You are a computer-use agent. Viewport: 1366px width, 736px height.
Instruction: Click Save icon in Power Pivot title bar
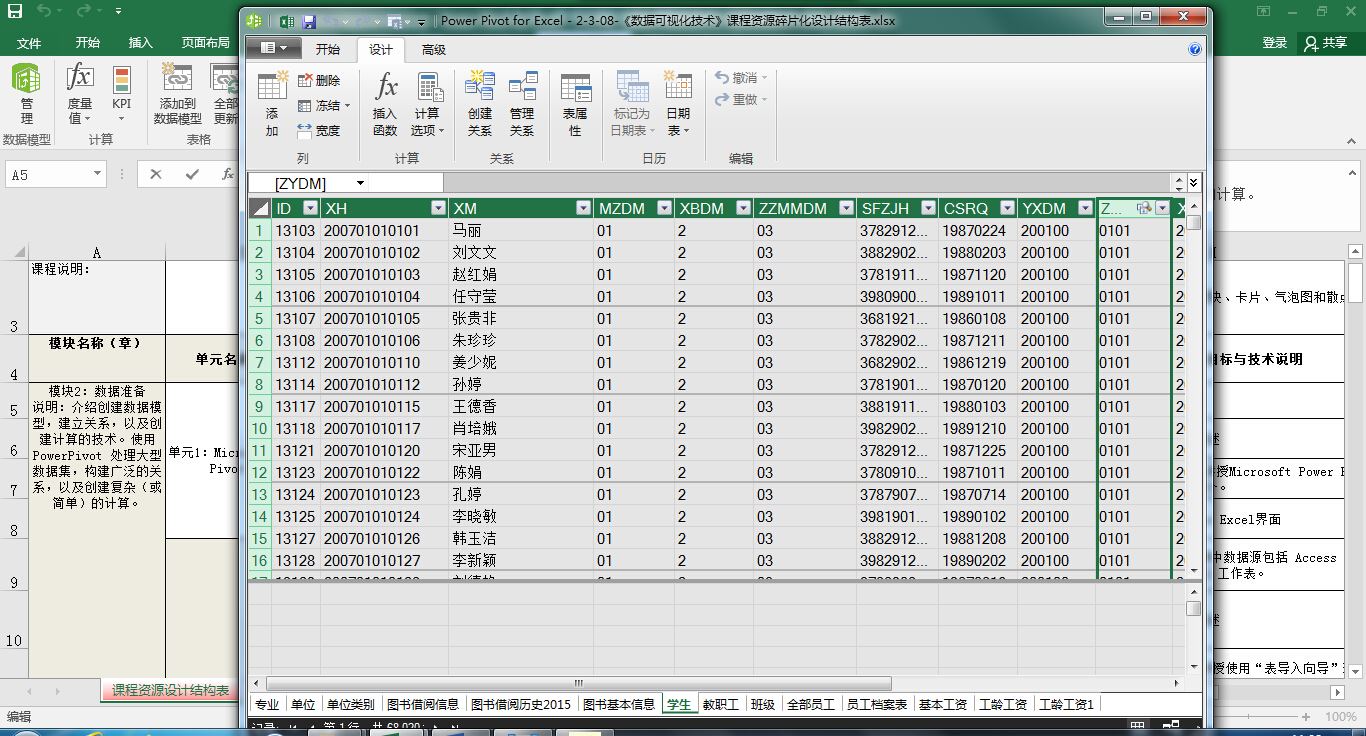(x=309, y=21)
